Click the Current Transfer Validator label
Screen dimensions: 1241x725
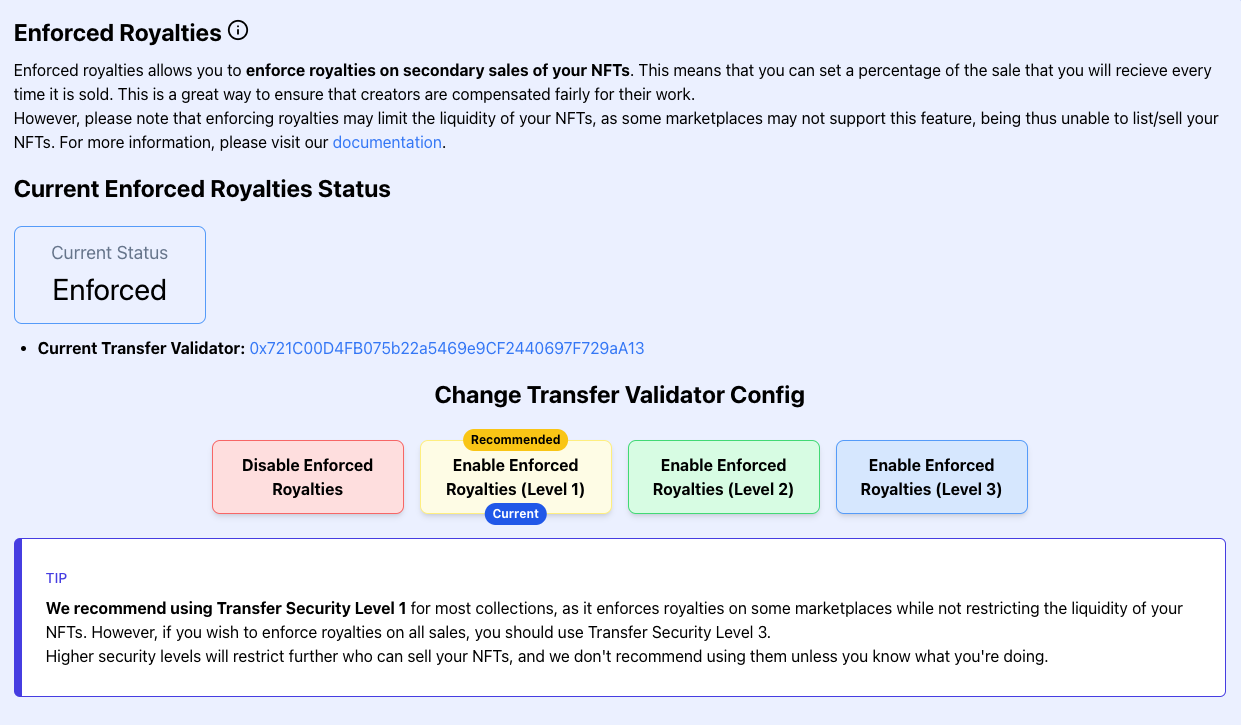(x=141, y=348)
